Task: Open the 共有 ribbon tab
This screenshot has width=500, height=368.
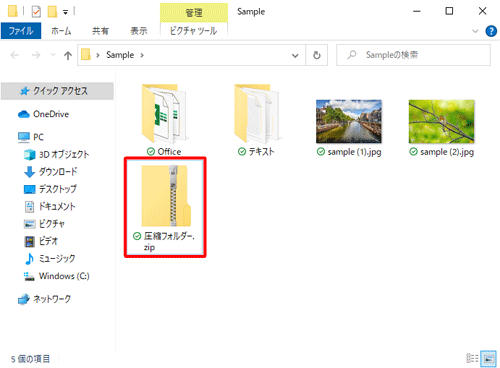Action: [x=100, y=31]
